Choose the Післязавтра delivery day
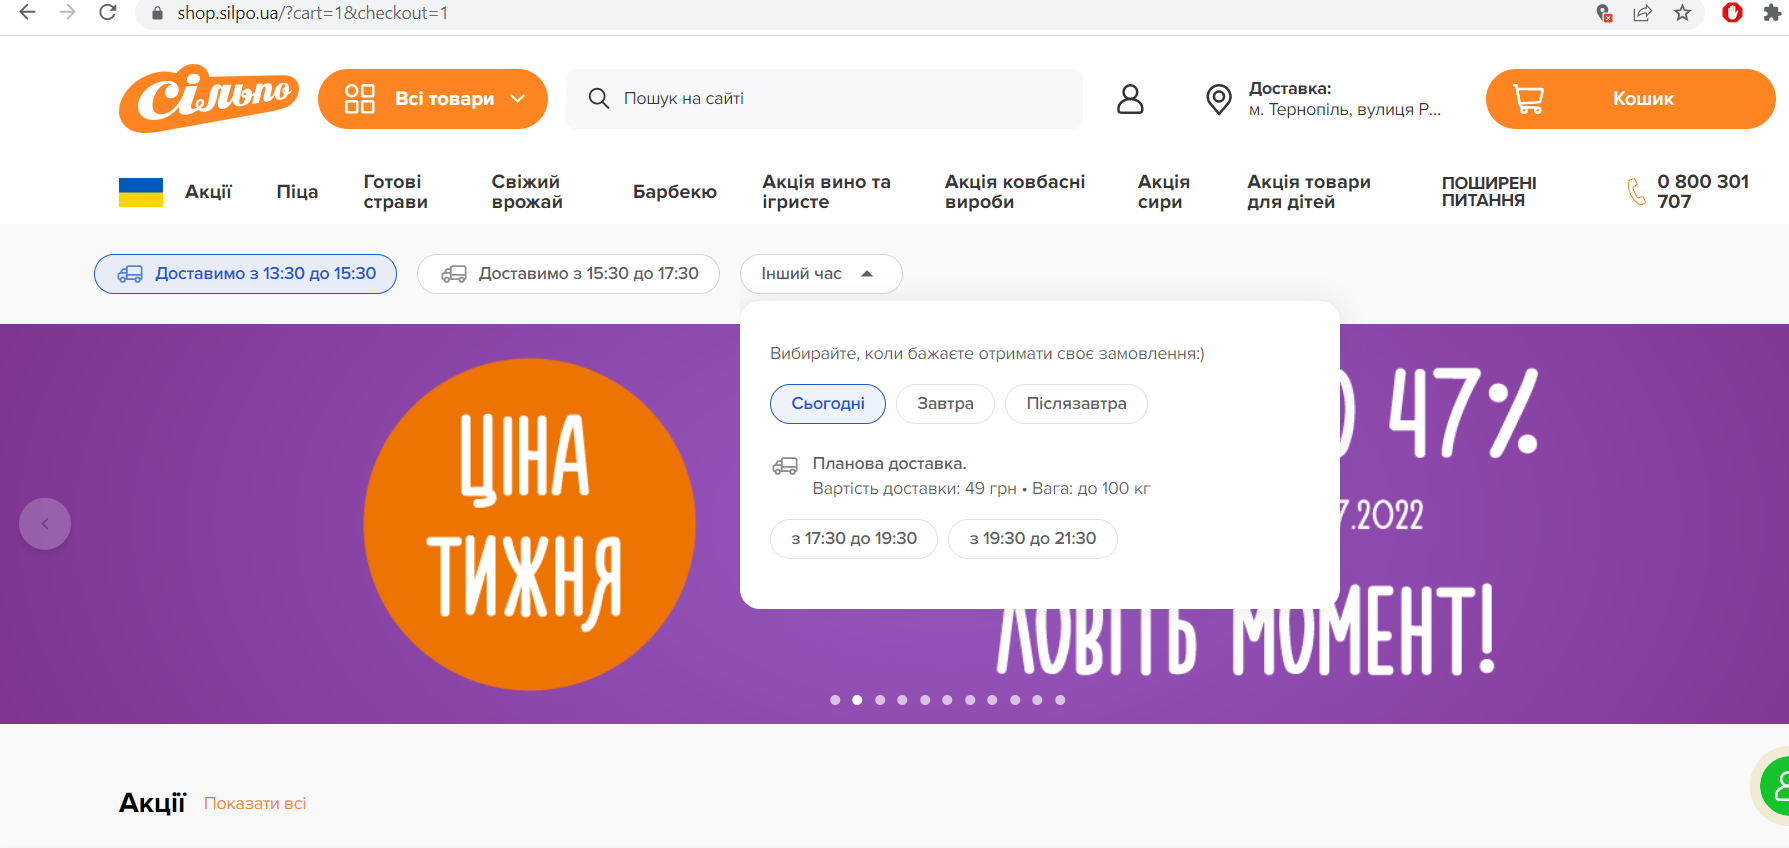The width and height of the screenshot is (1789, 848). (x=1076, y=404)
